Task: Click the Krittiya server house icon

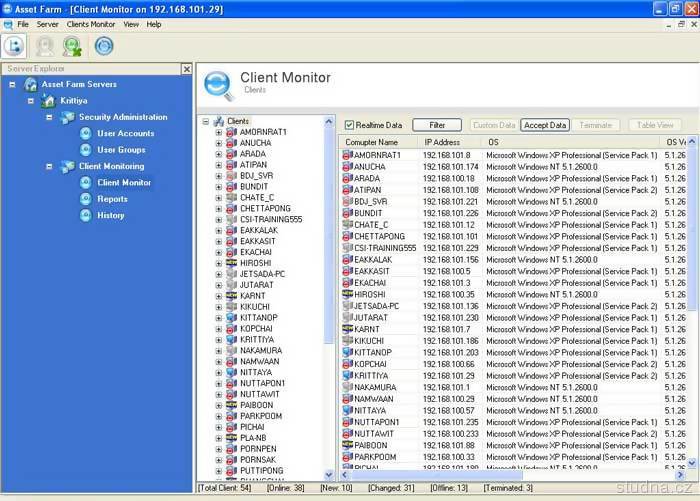Action: coord(48,101)
